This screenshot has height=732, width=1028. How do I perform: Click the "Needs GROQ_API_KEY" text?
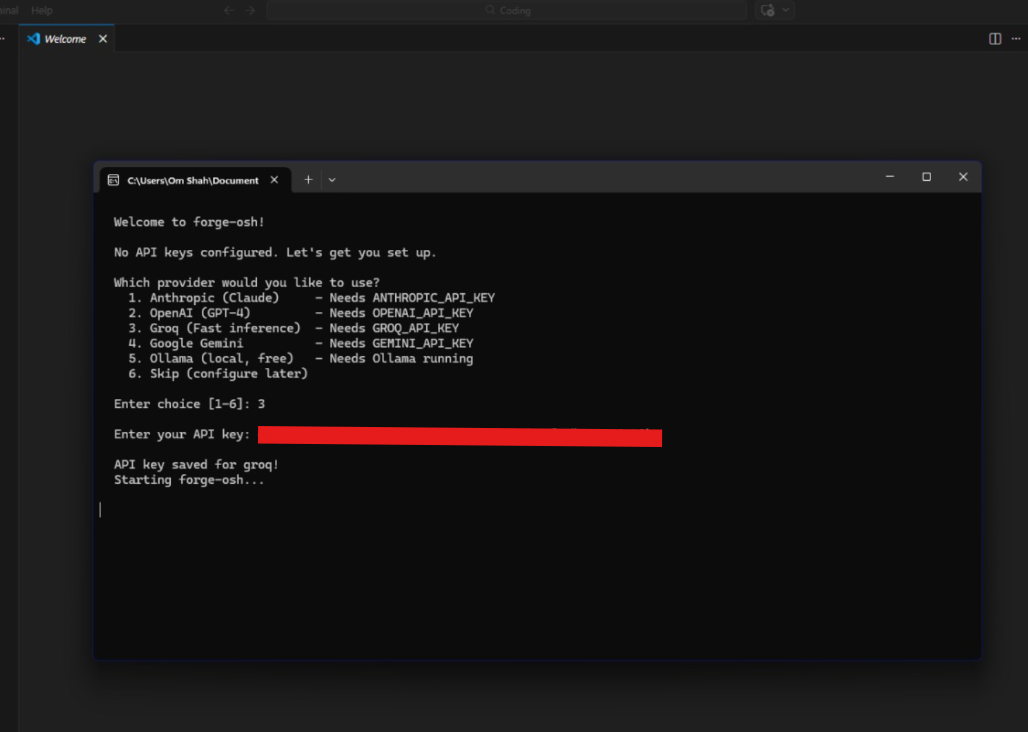pyautogui.click(x=394, y=328)
